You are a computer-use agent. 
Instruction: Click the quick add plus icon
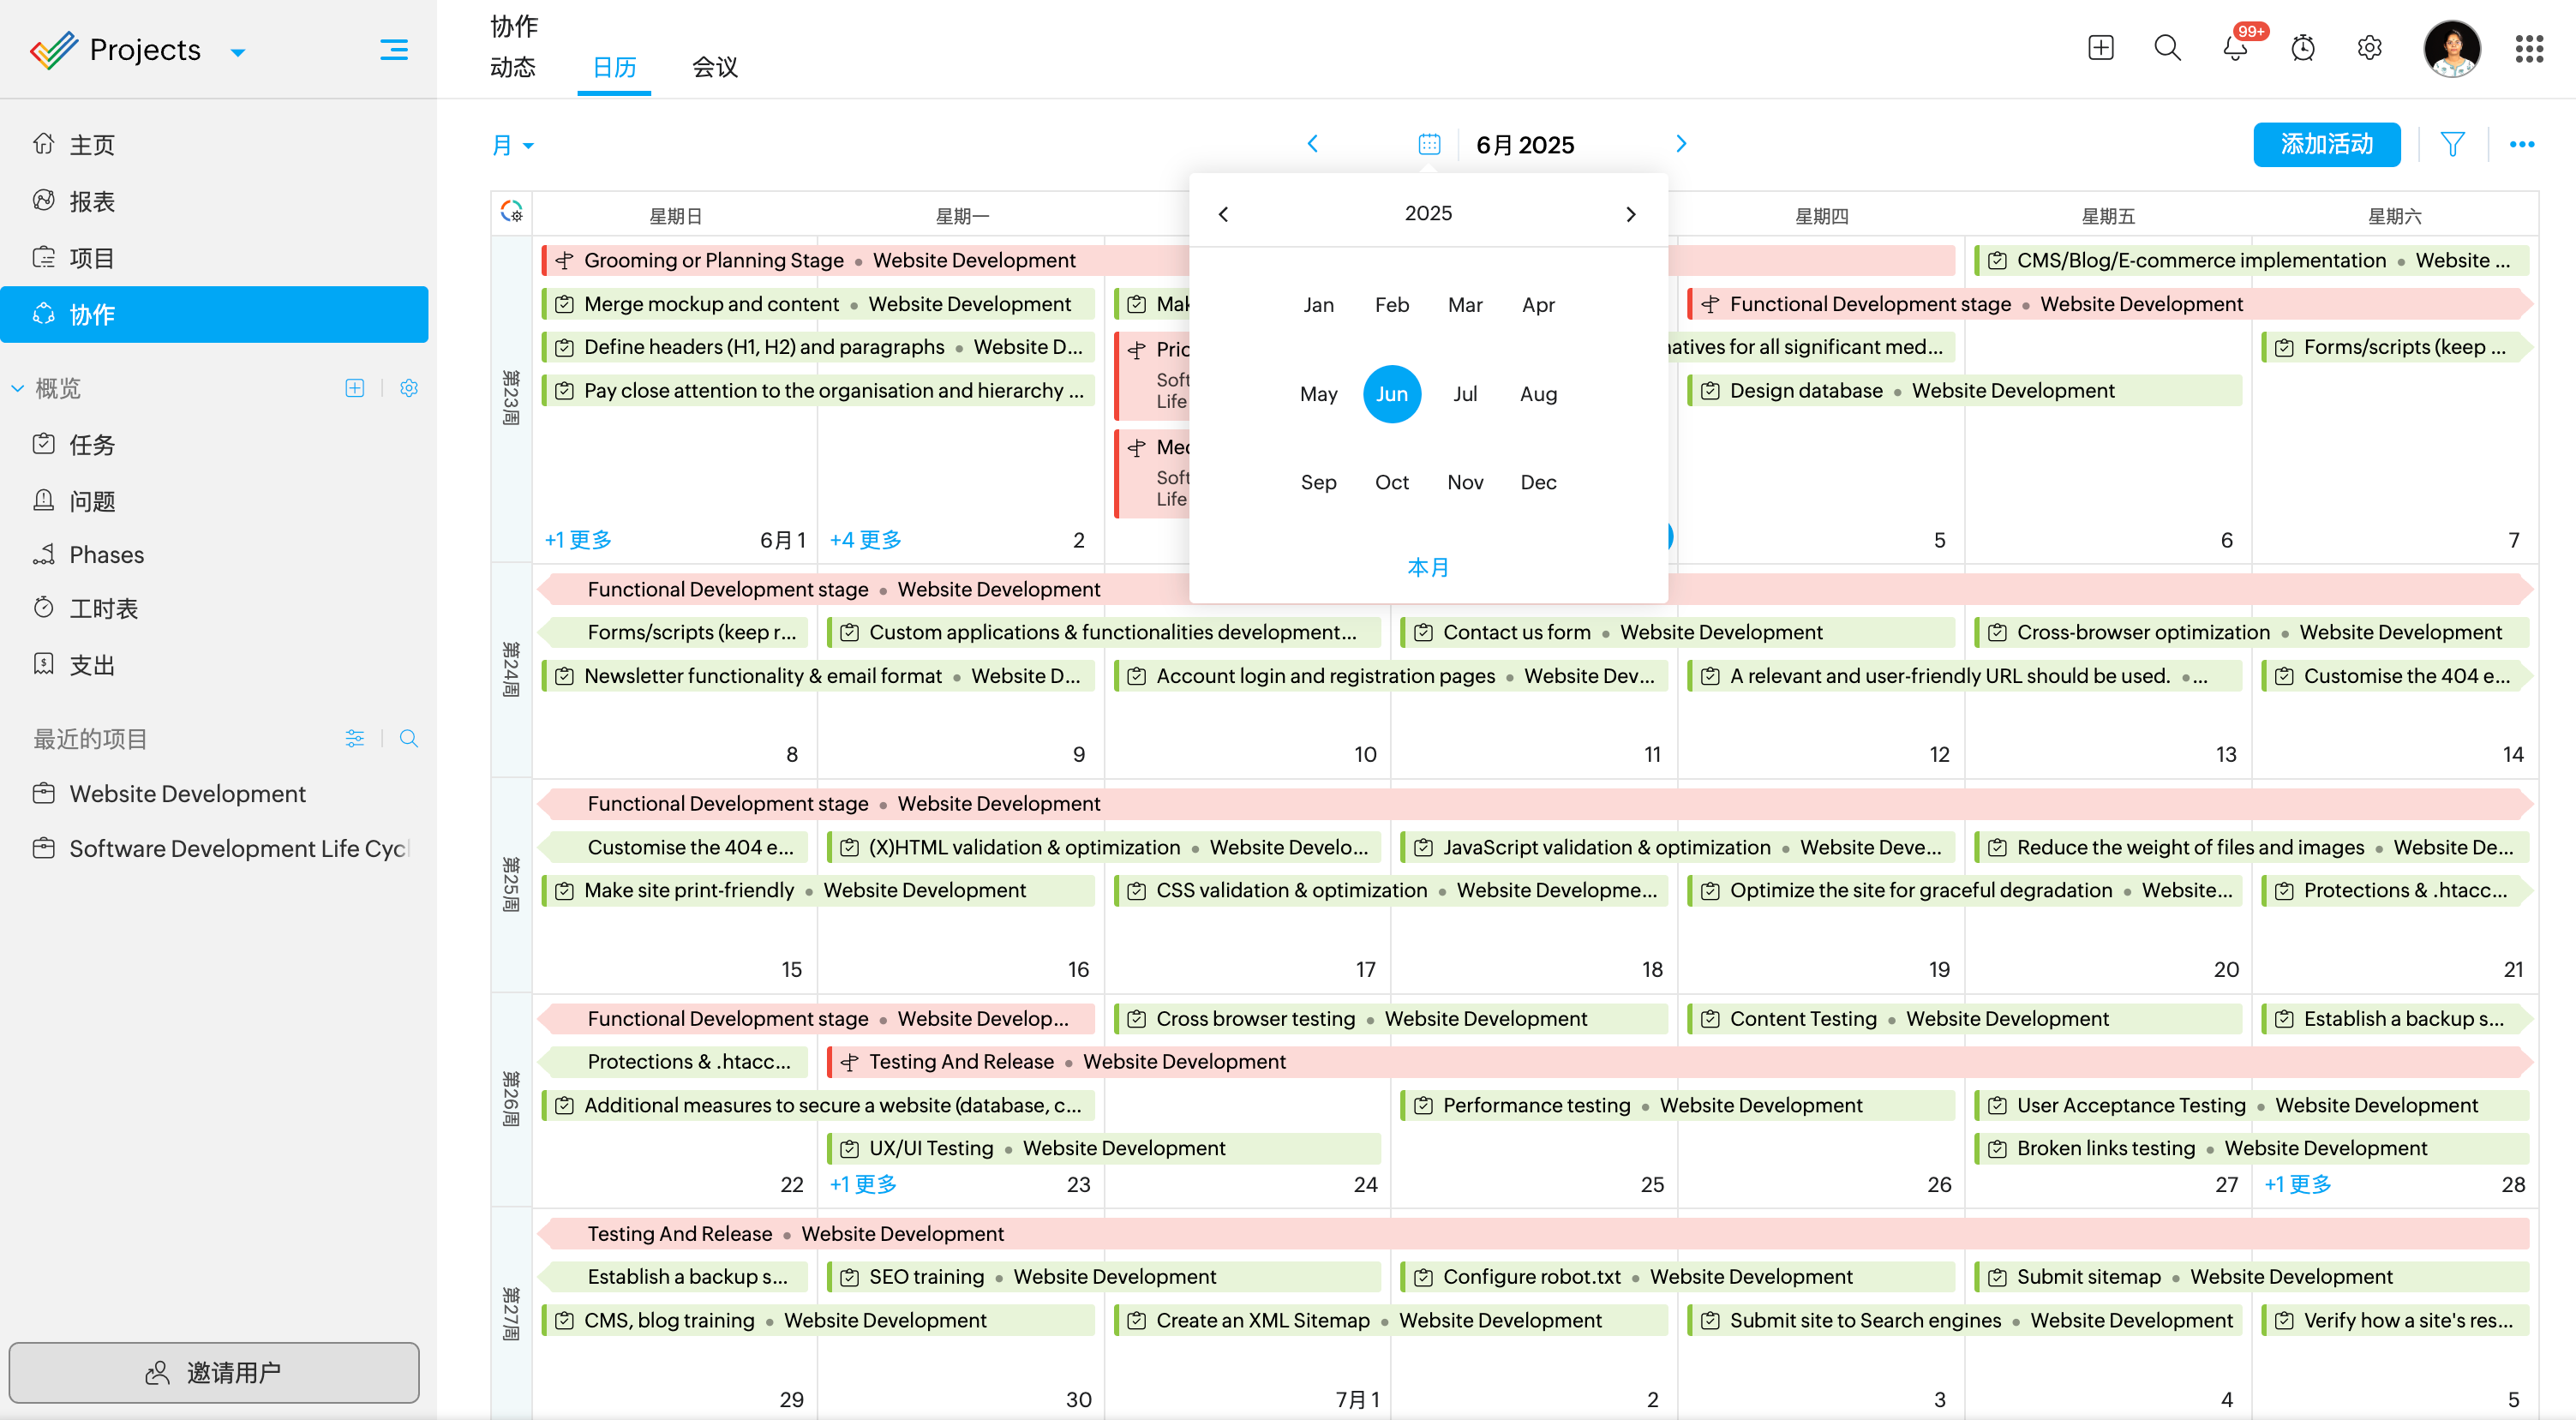click(2100, 48)
